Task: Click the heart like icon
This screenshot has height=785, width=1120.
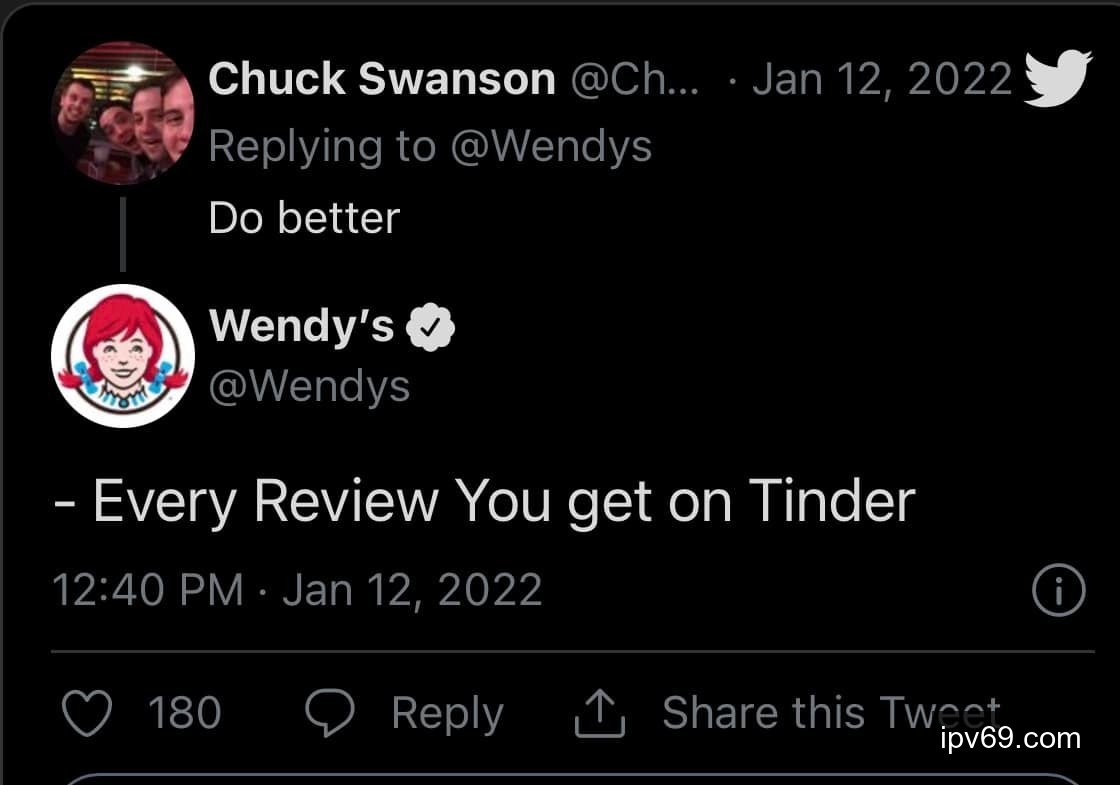Action: tap(87, 713)
